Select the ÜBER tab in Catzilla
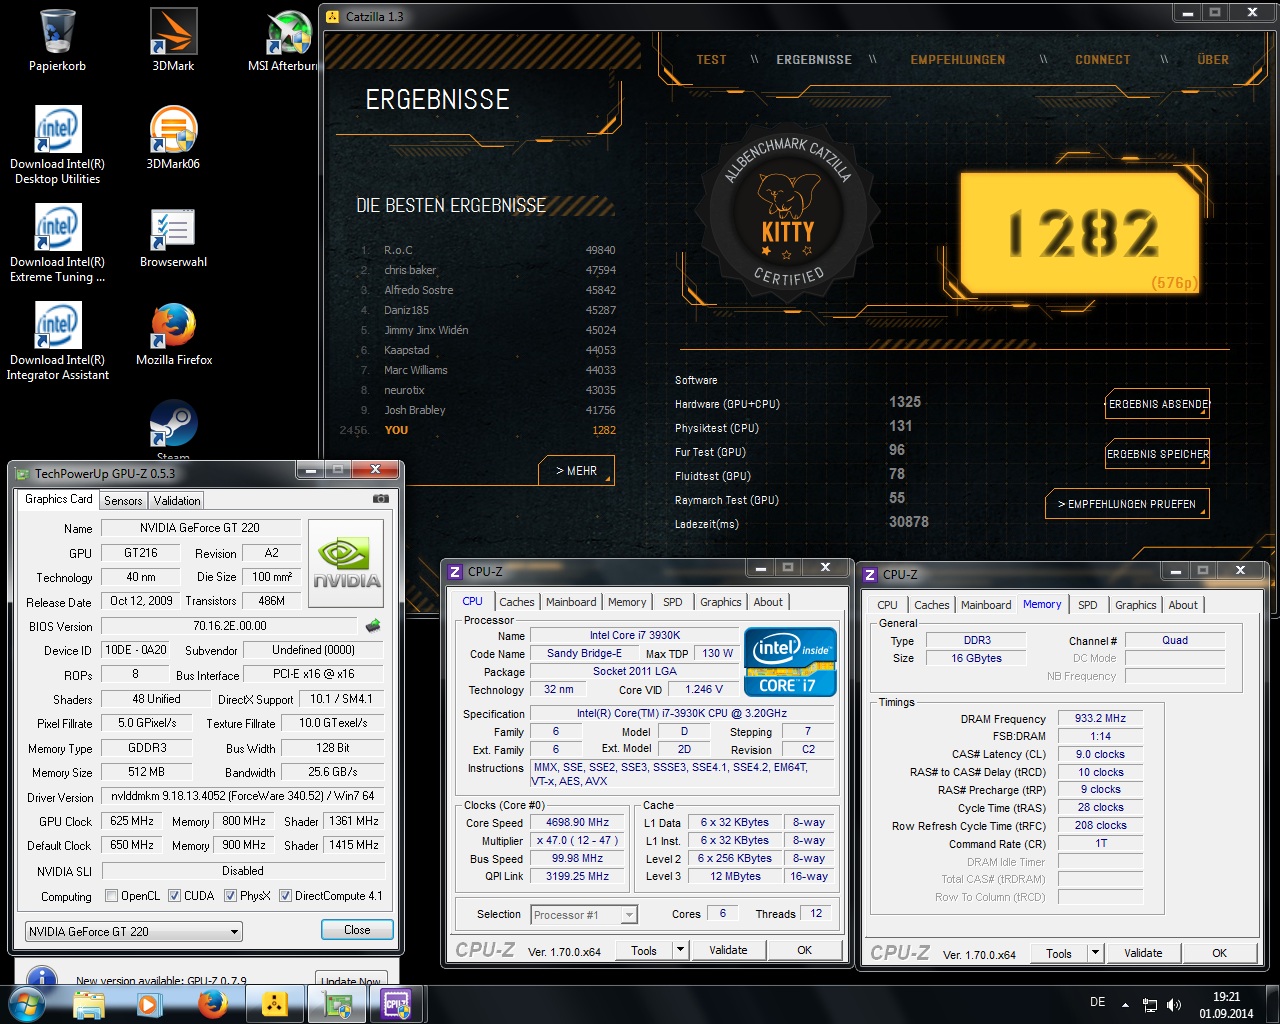 click(x=1213, y=60)
